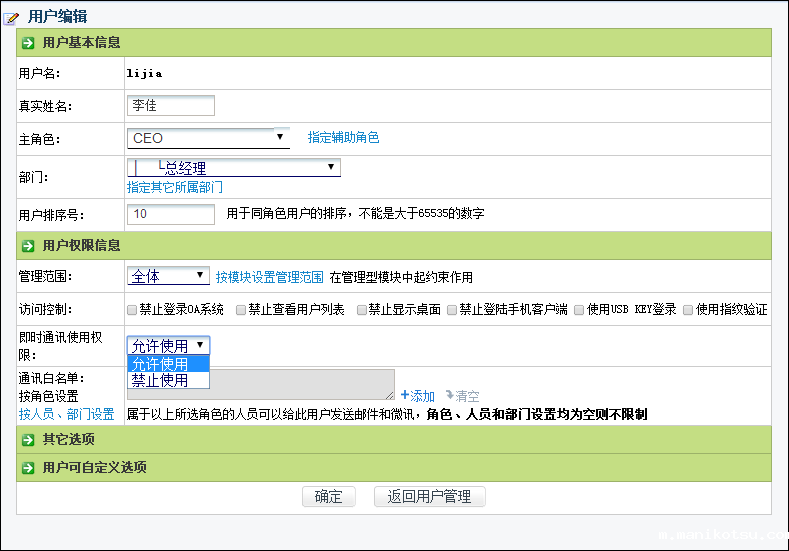Enable 禁止登录OA系统 checkbox
This screenshot has width=789, height=551.
(x=133, y=310)
